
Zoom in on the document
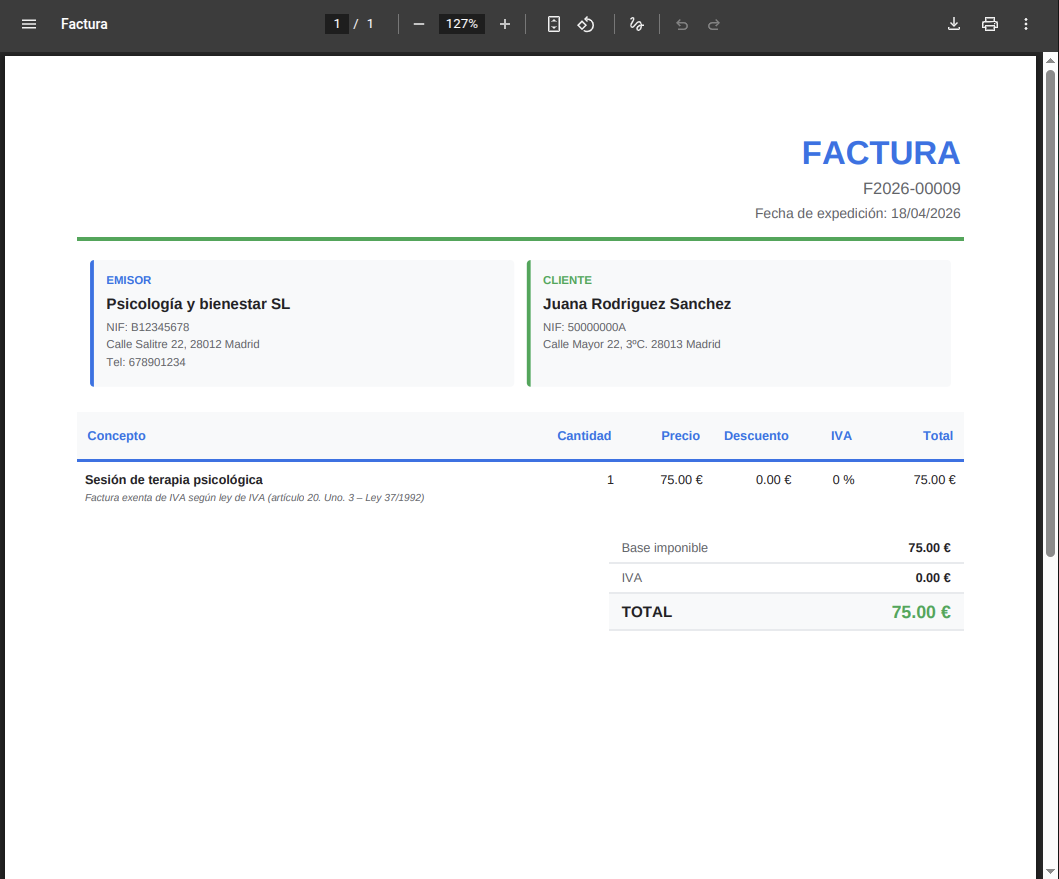tap(505, 23)
